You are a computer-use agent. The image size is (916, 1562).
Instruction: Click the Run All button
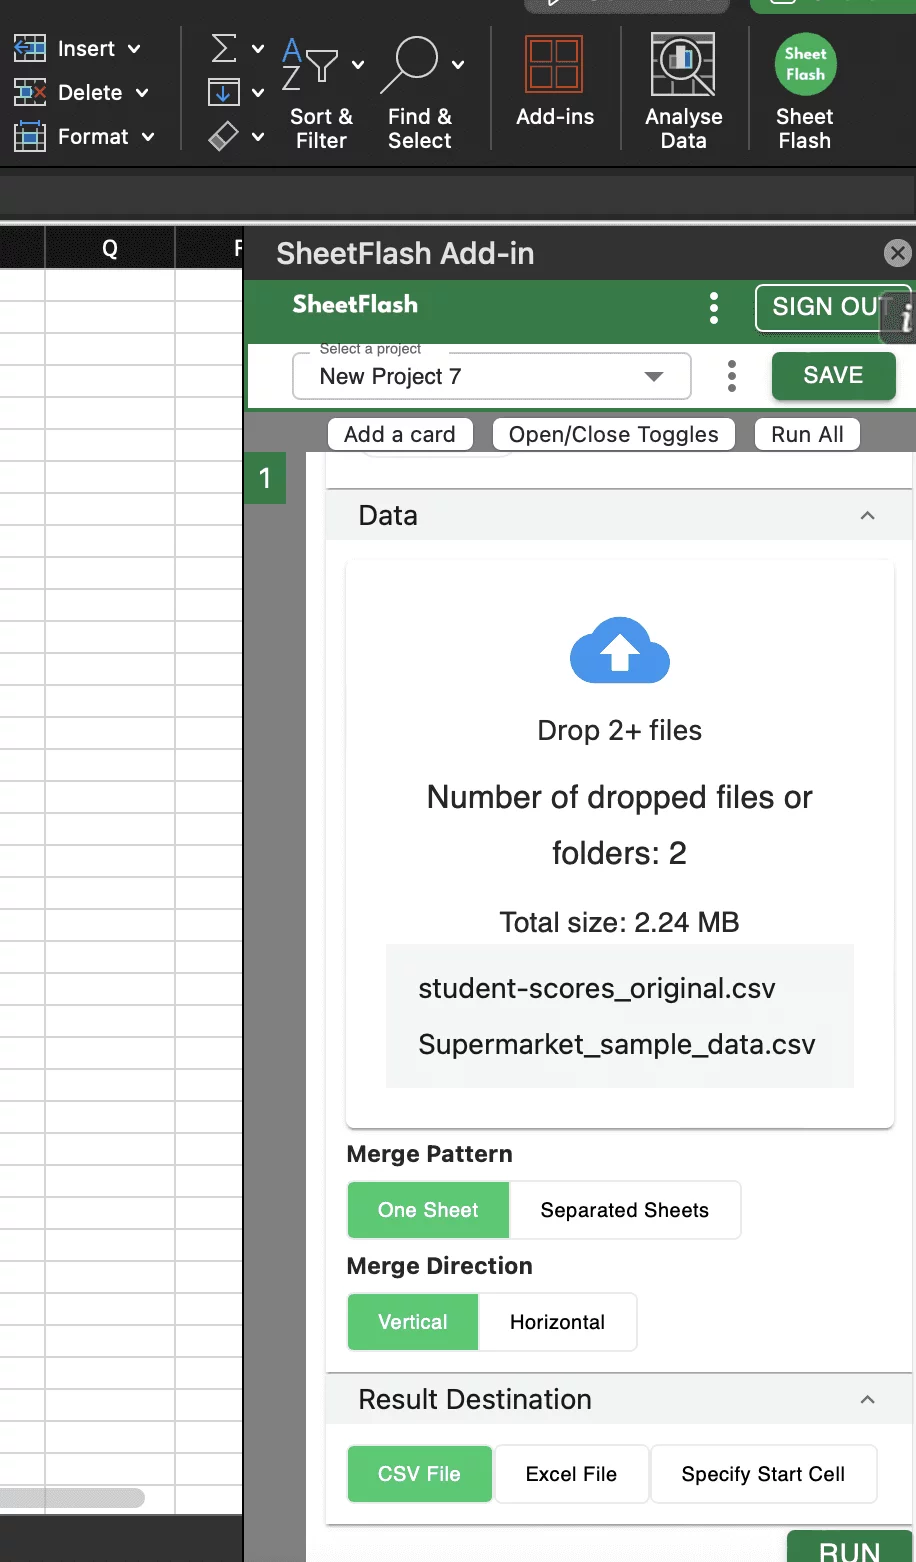click(807, 434)
